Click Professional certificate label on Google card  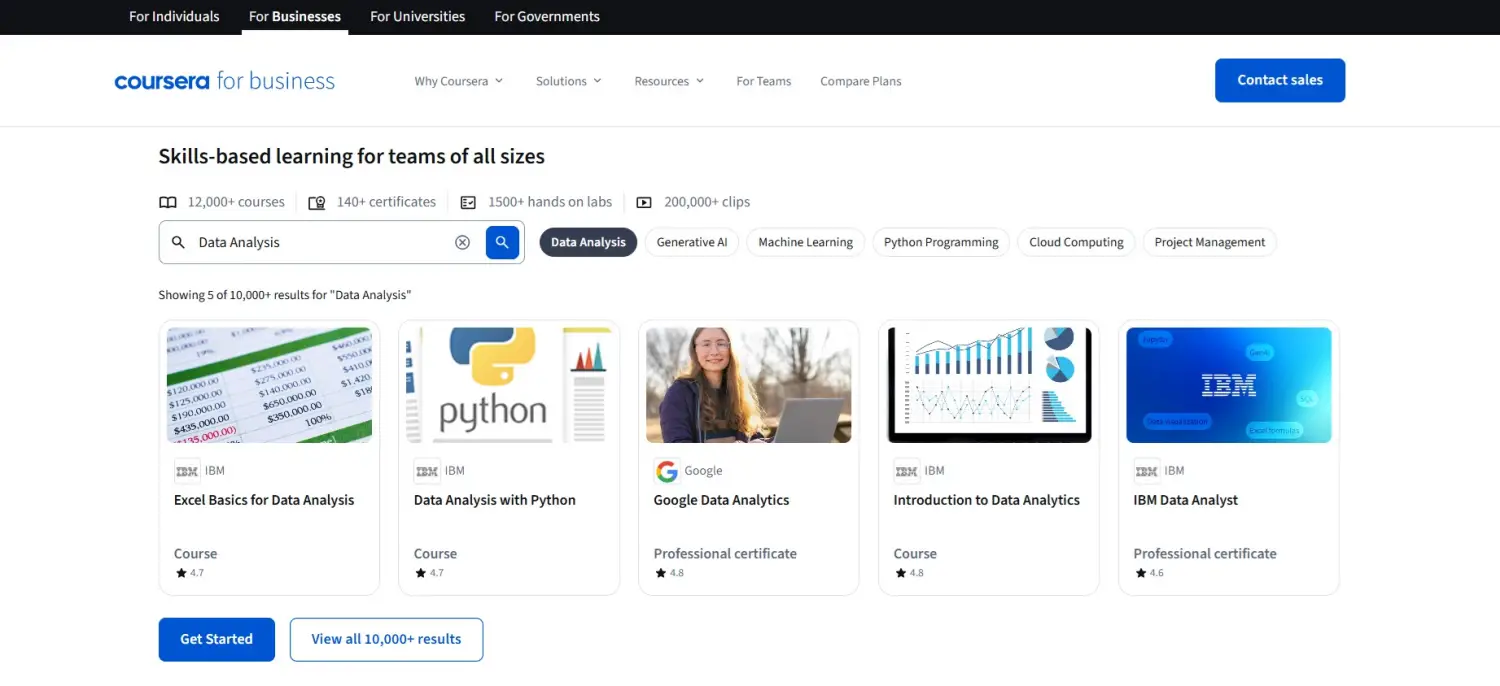(x=725, y=553)
